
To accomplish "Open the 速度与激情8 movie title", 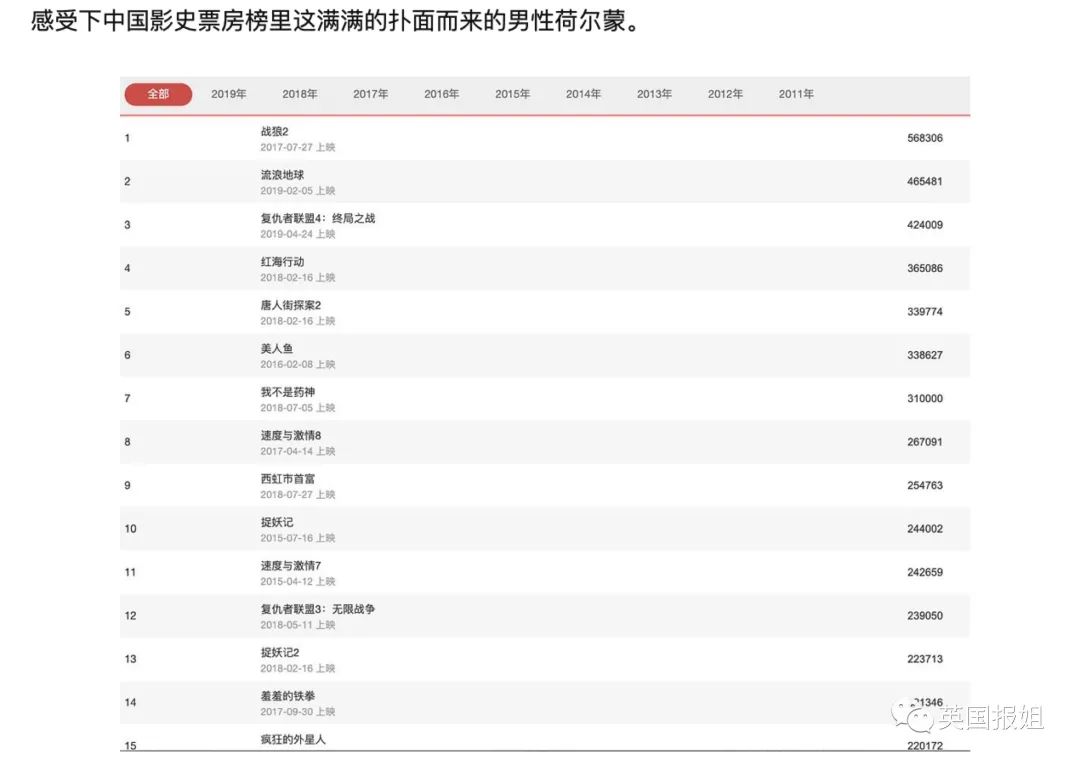I will pos(291,435).
